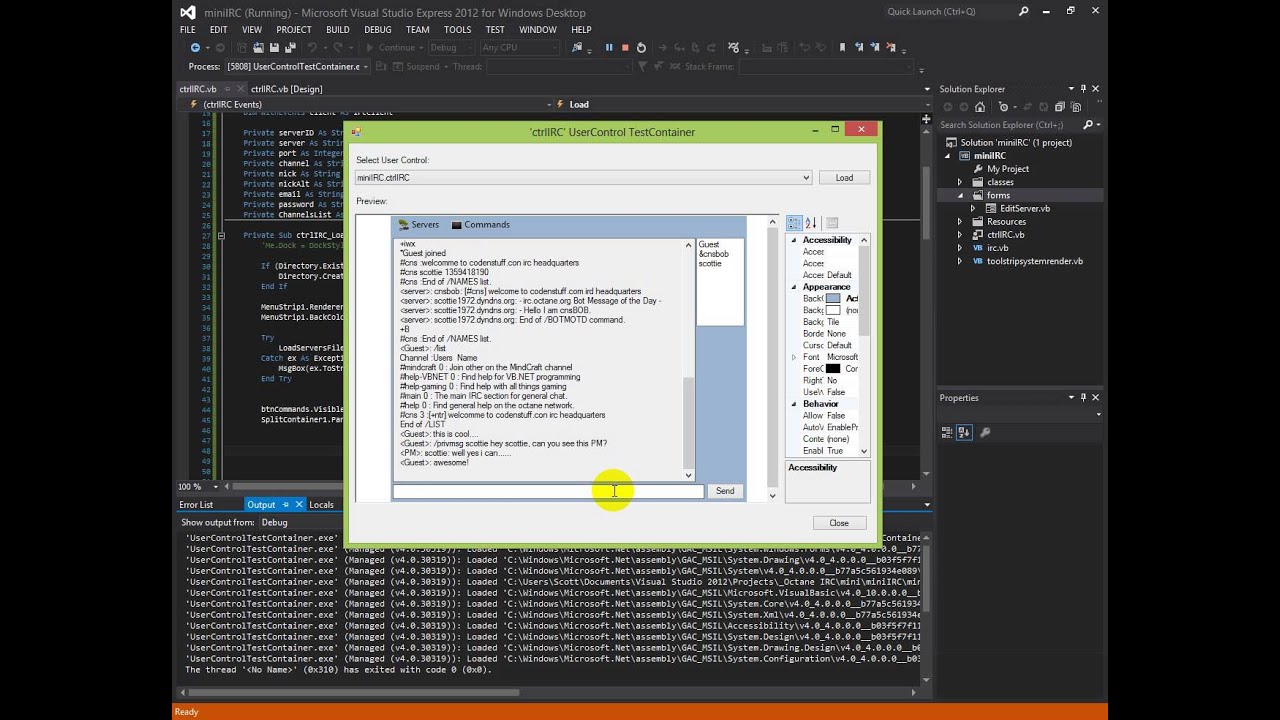This screenshot has width=1280, height=720.
Task: Toggle the bookmark icon in toolbar
Action: coord(842,47)
